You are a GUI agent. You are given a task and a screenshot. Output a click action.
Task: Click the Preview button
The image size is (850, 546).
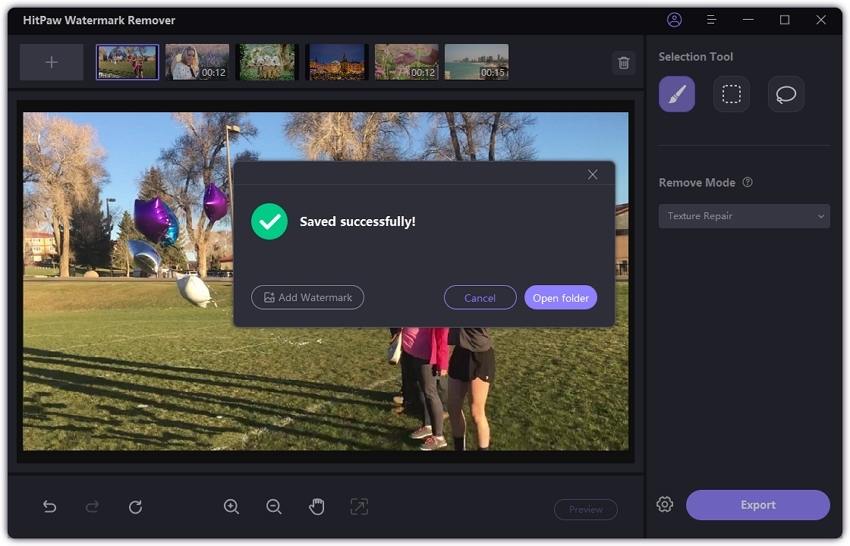point(585,509)
